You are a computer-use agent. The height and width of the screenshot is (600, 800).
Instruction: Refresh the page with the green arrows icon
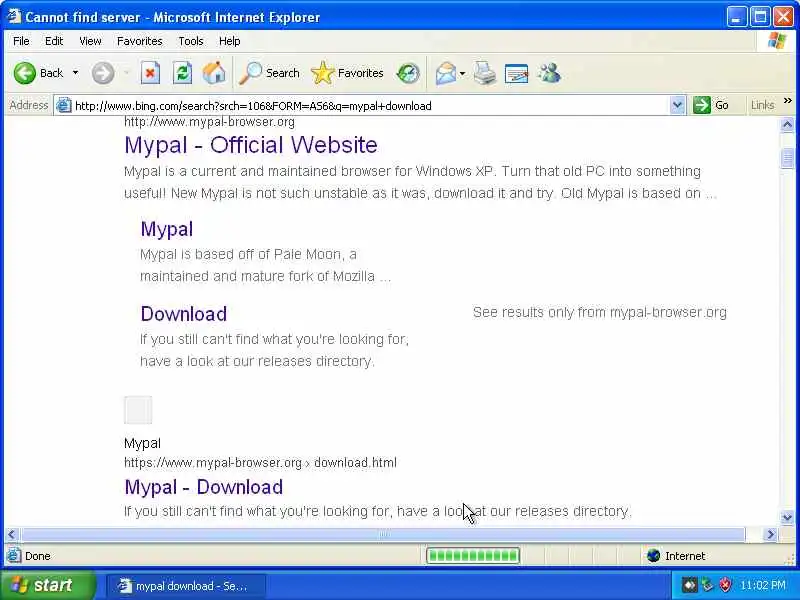[x=182, y=73]
